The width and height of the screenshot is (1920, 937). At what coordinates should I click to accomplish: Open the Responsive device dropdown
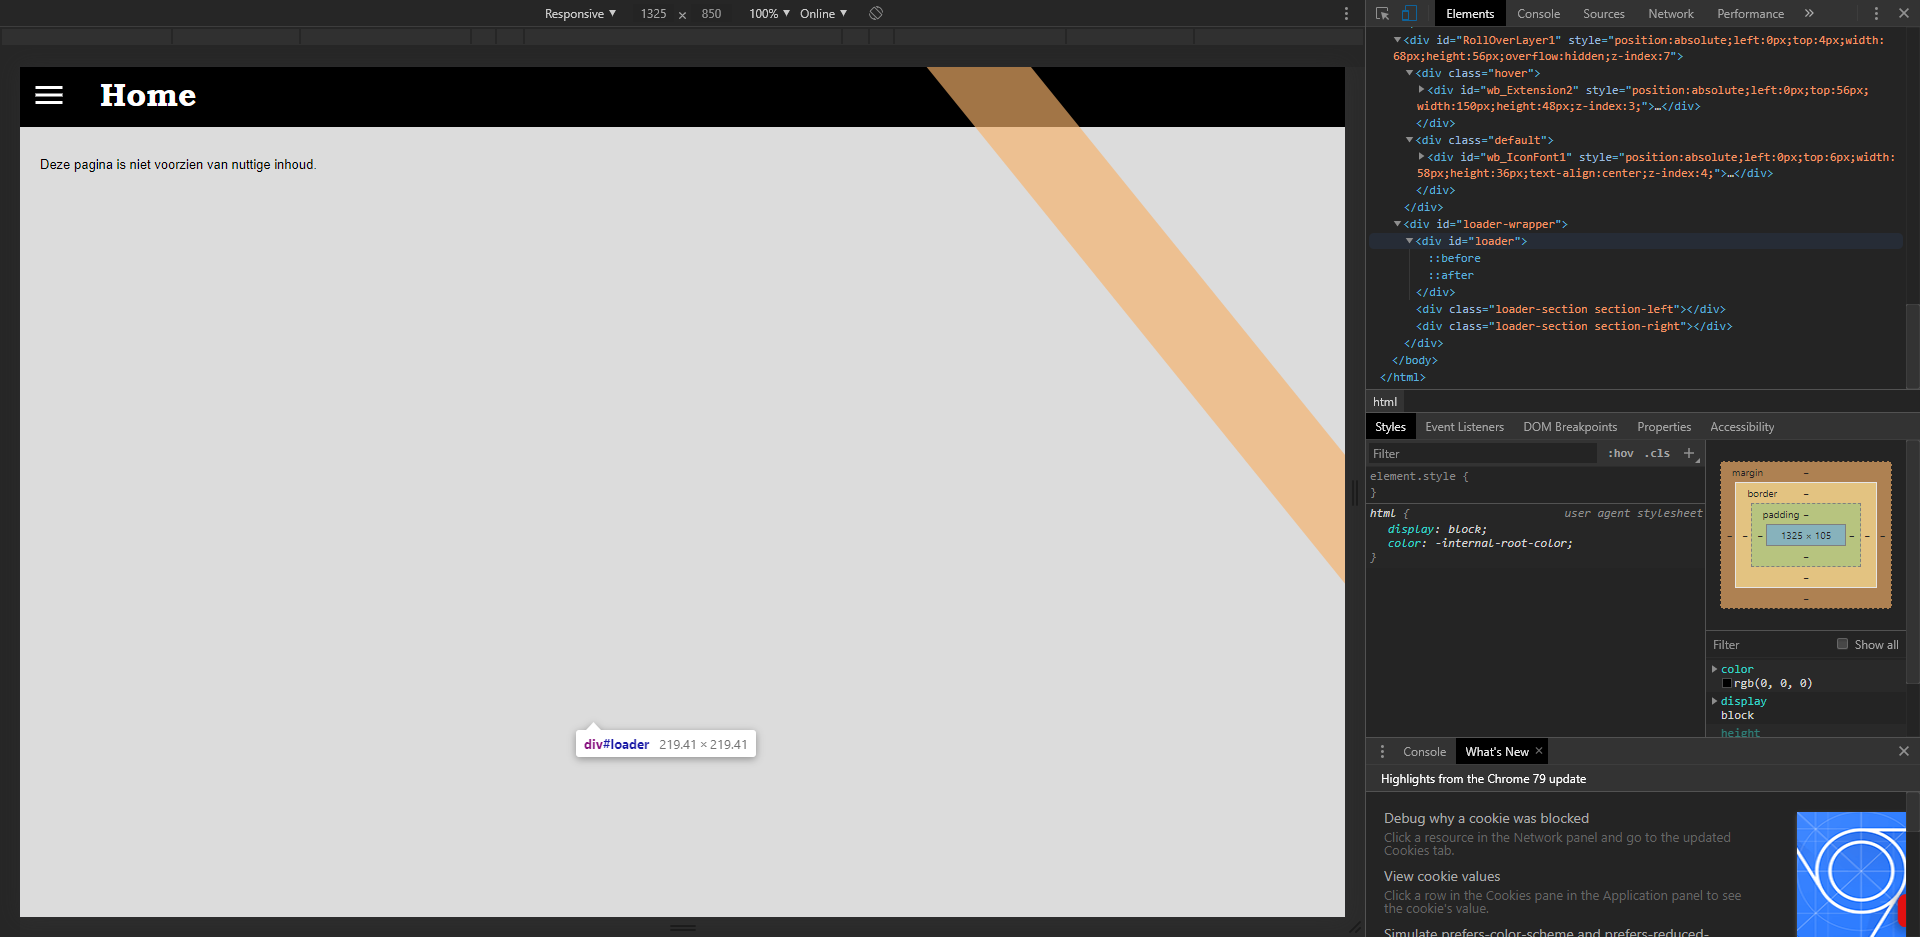point(580,14)
